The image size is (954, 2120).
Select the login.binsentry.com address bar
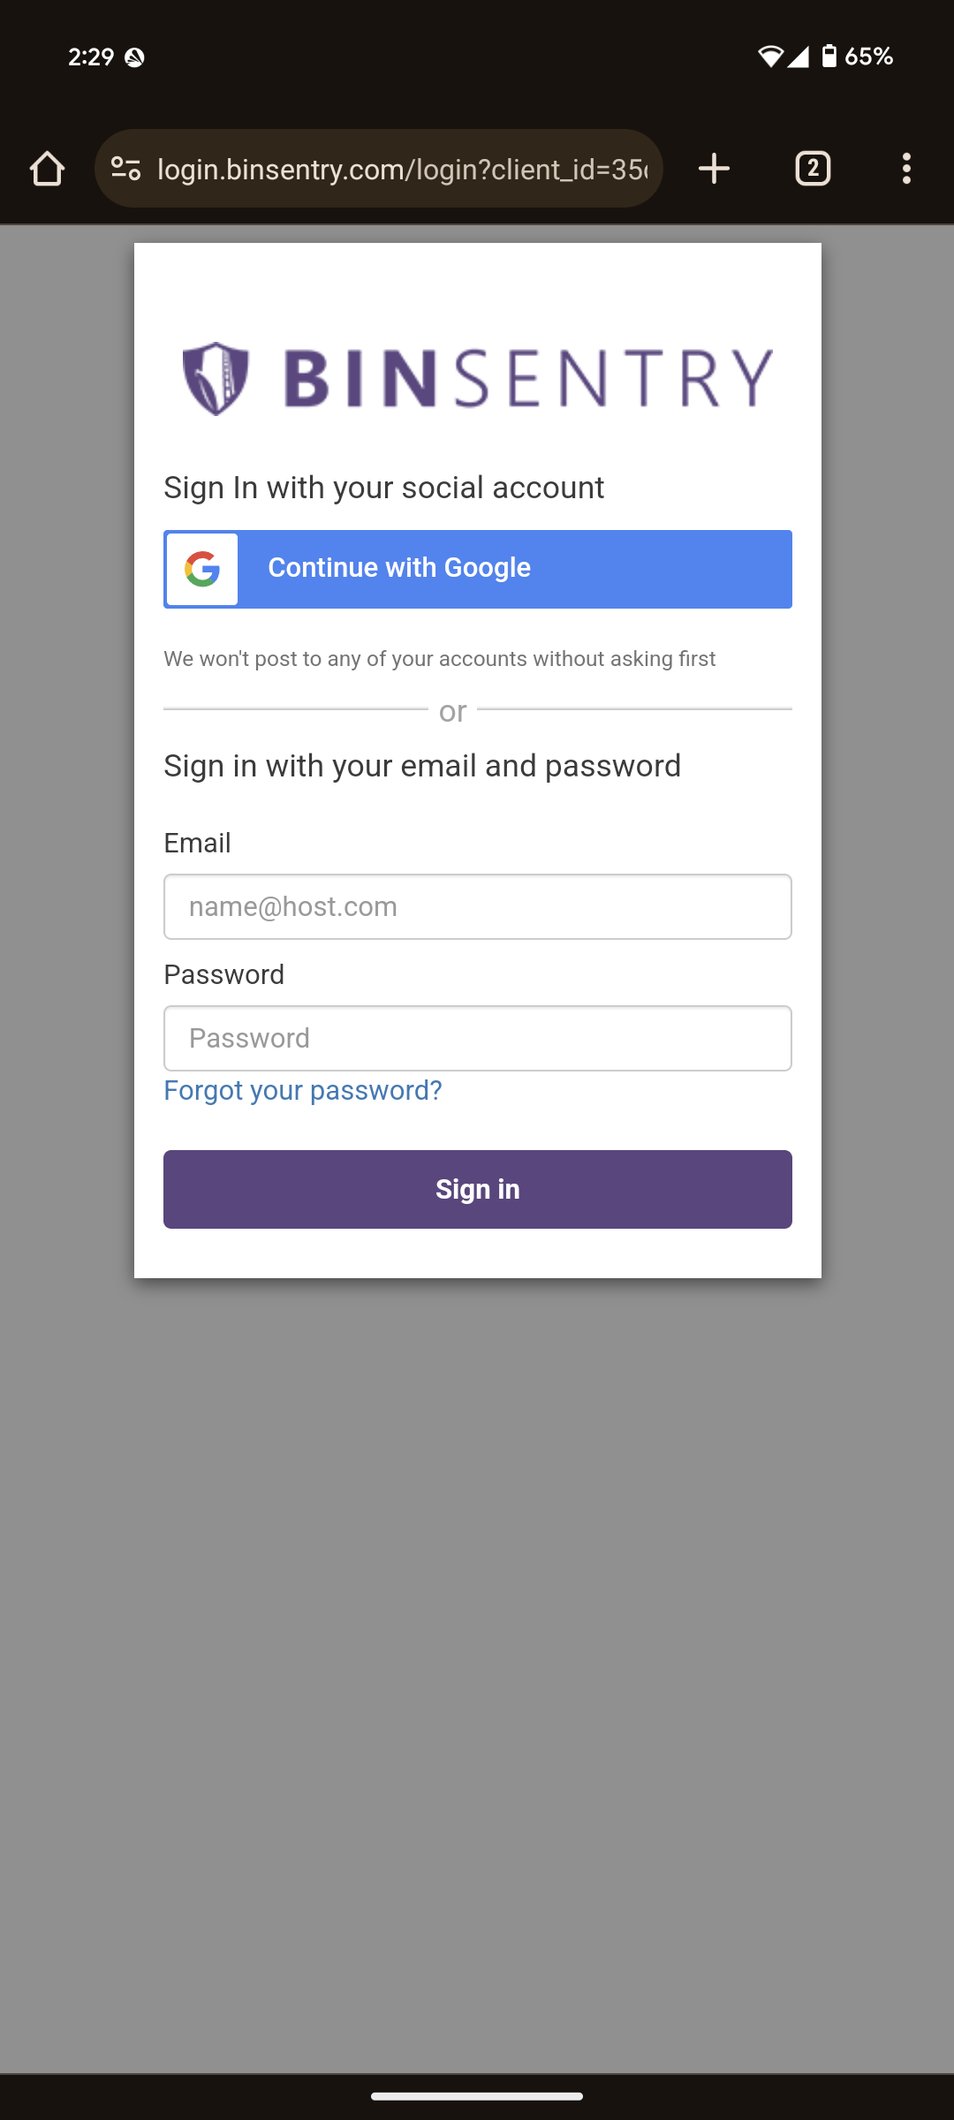tap(400, 168)
